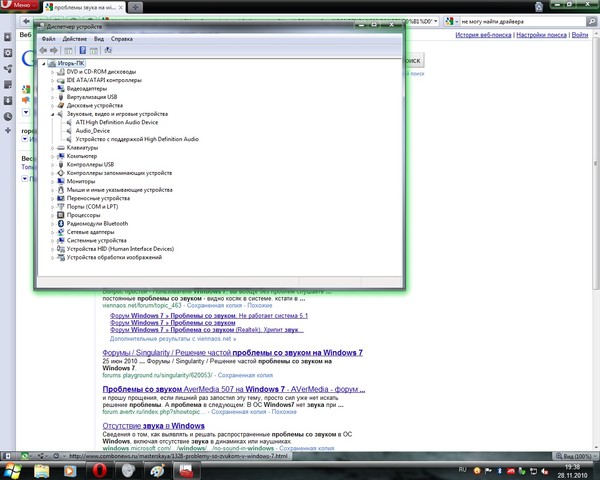Open the Opera Меню button
Image resolution: width=600 pixels, height=480 pixels.
click(19, 5)
